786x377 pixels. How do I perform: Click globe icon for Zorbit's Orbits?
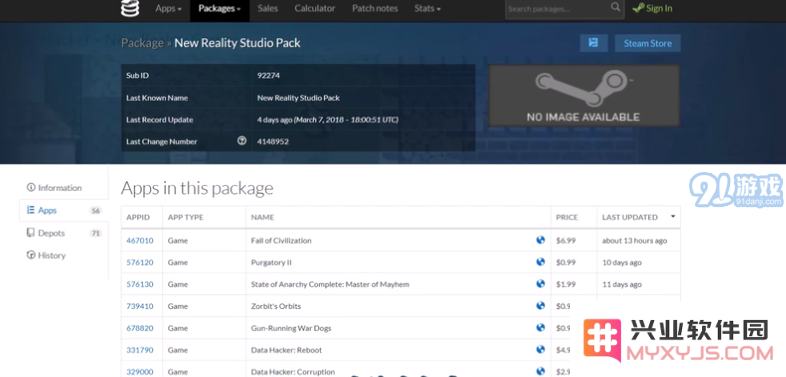pyautogui.click(x=540, y=305)
